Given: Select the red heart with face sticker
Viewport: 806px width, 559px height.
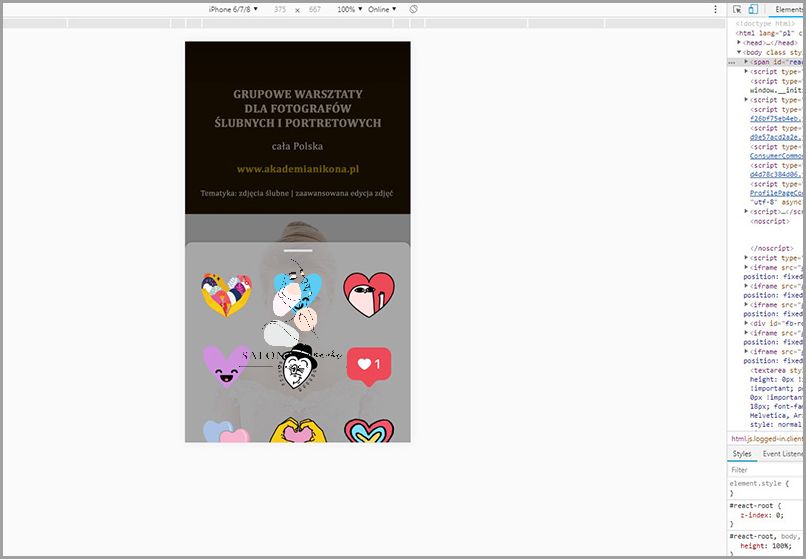Looking at the screenshot, I should click(x=369, y=291).
